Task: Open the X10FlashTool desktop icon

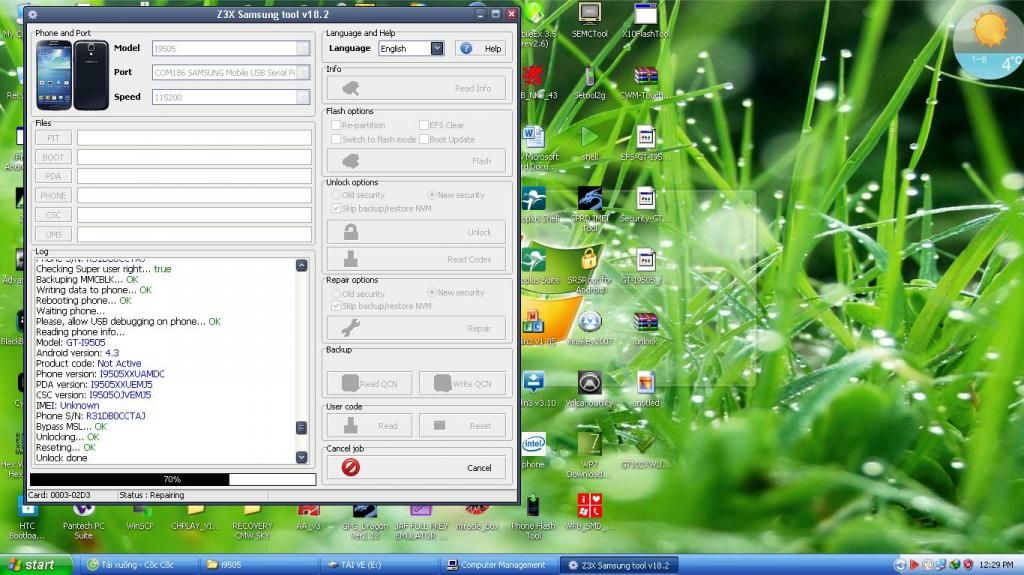Action: click(645, 21)
